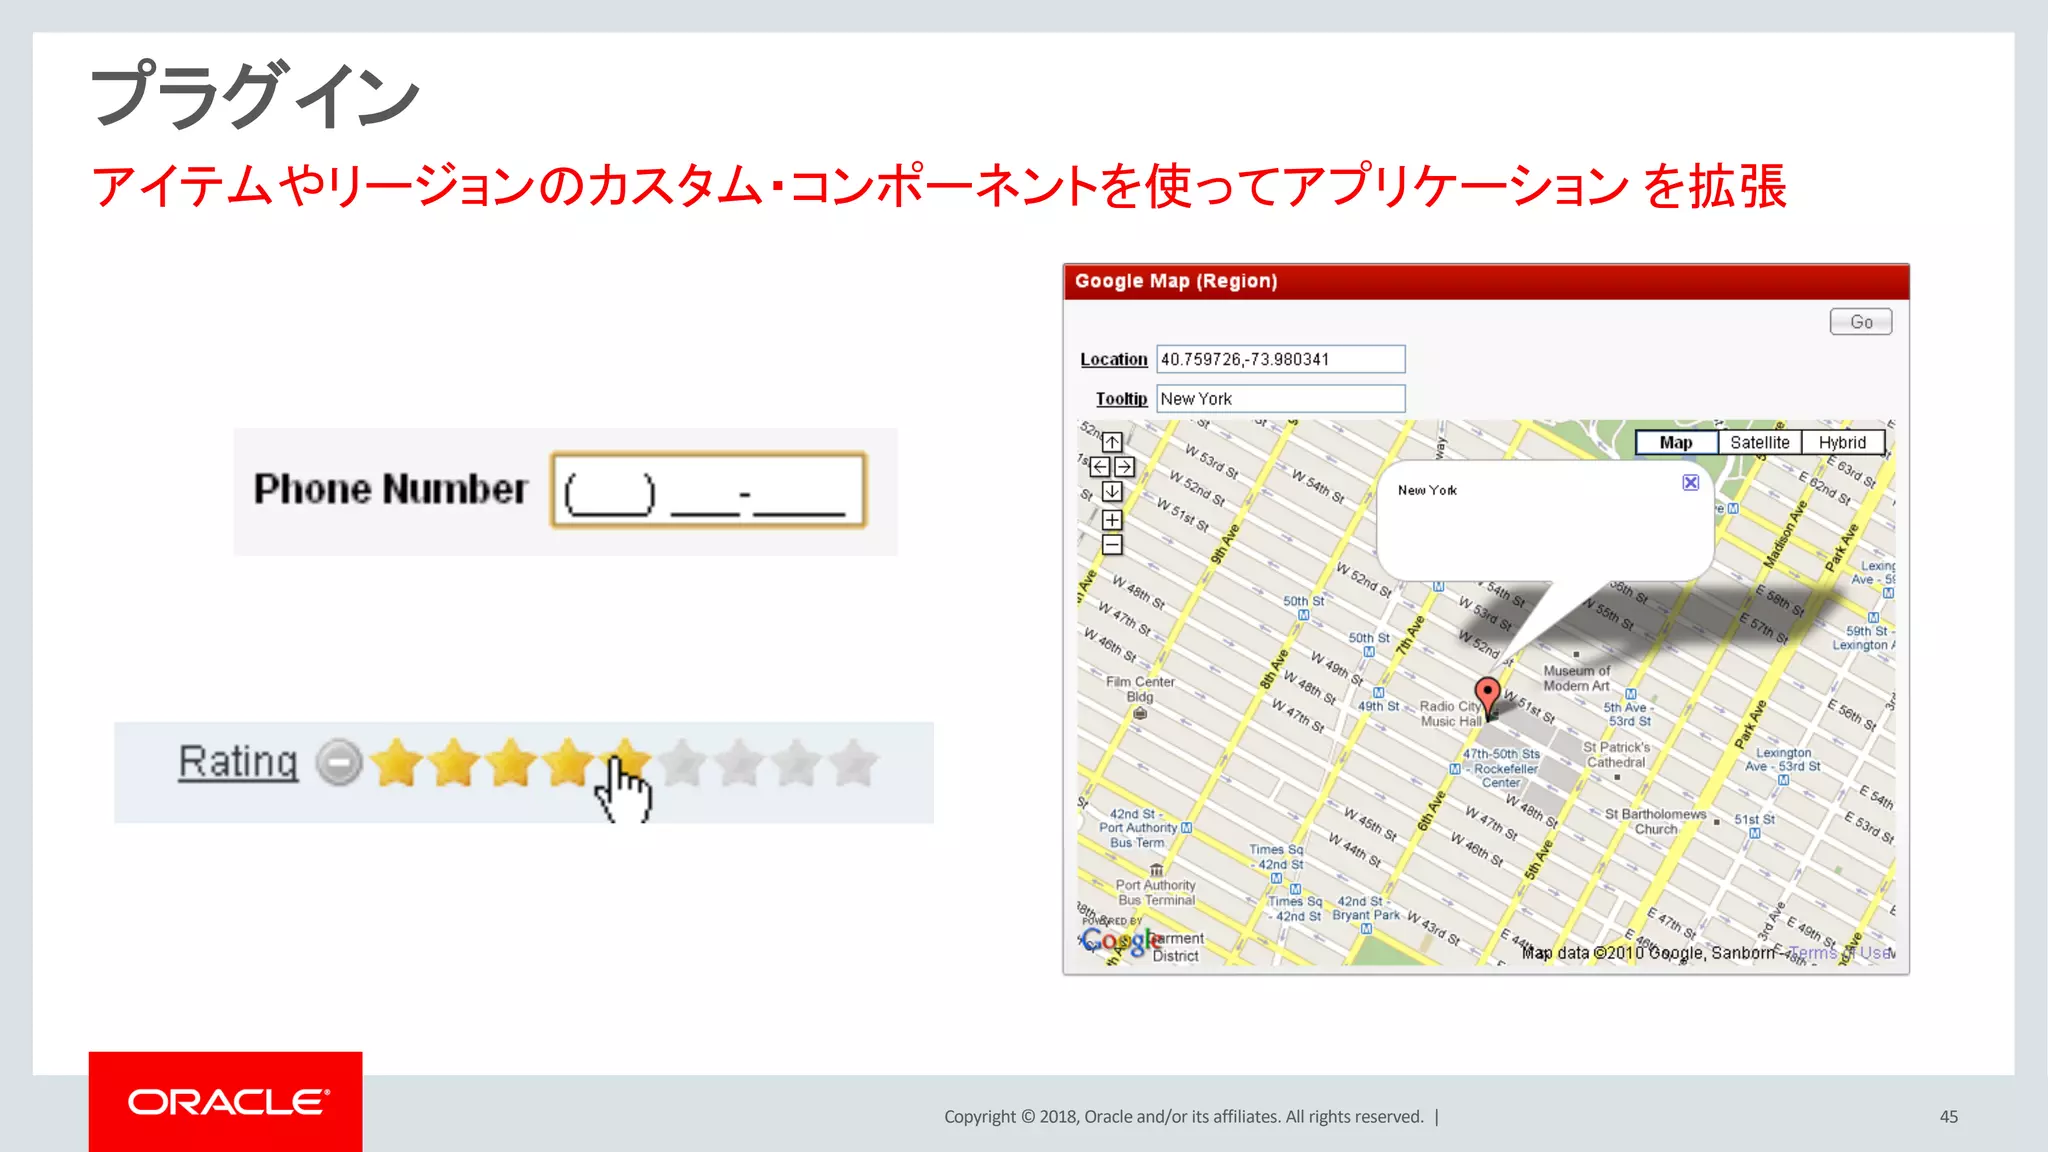The width and height of the screenshot is (2048, 1152).
Task: Click the Port Authority Bus Terminal icon
Action: tap(1156, 869)
